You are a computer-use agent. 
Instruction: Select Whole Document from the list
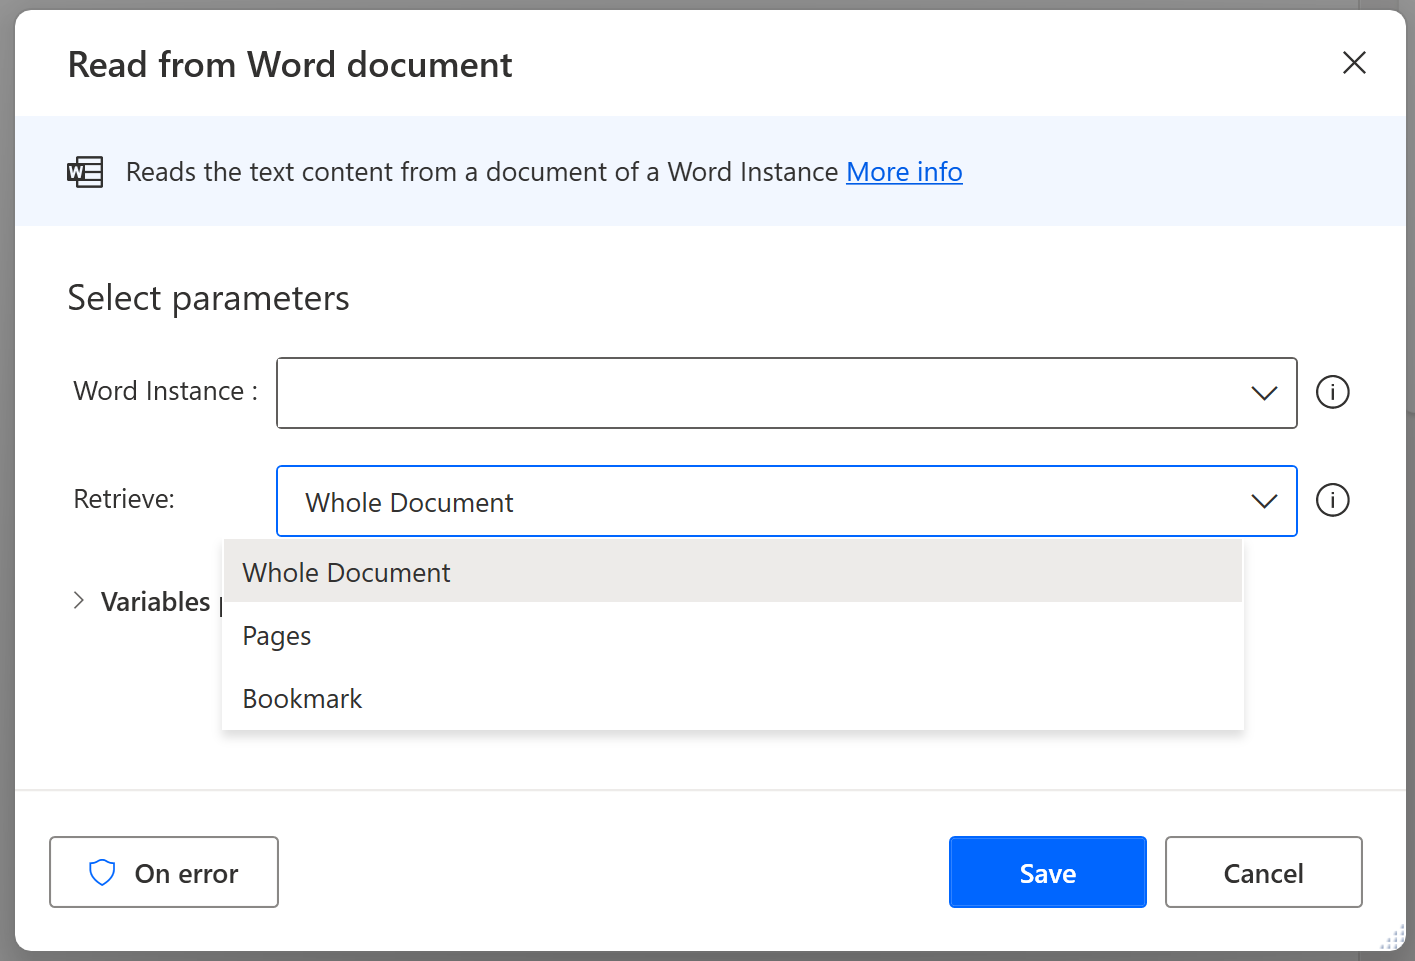pyautogui.click(x=347, y=573)
